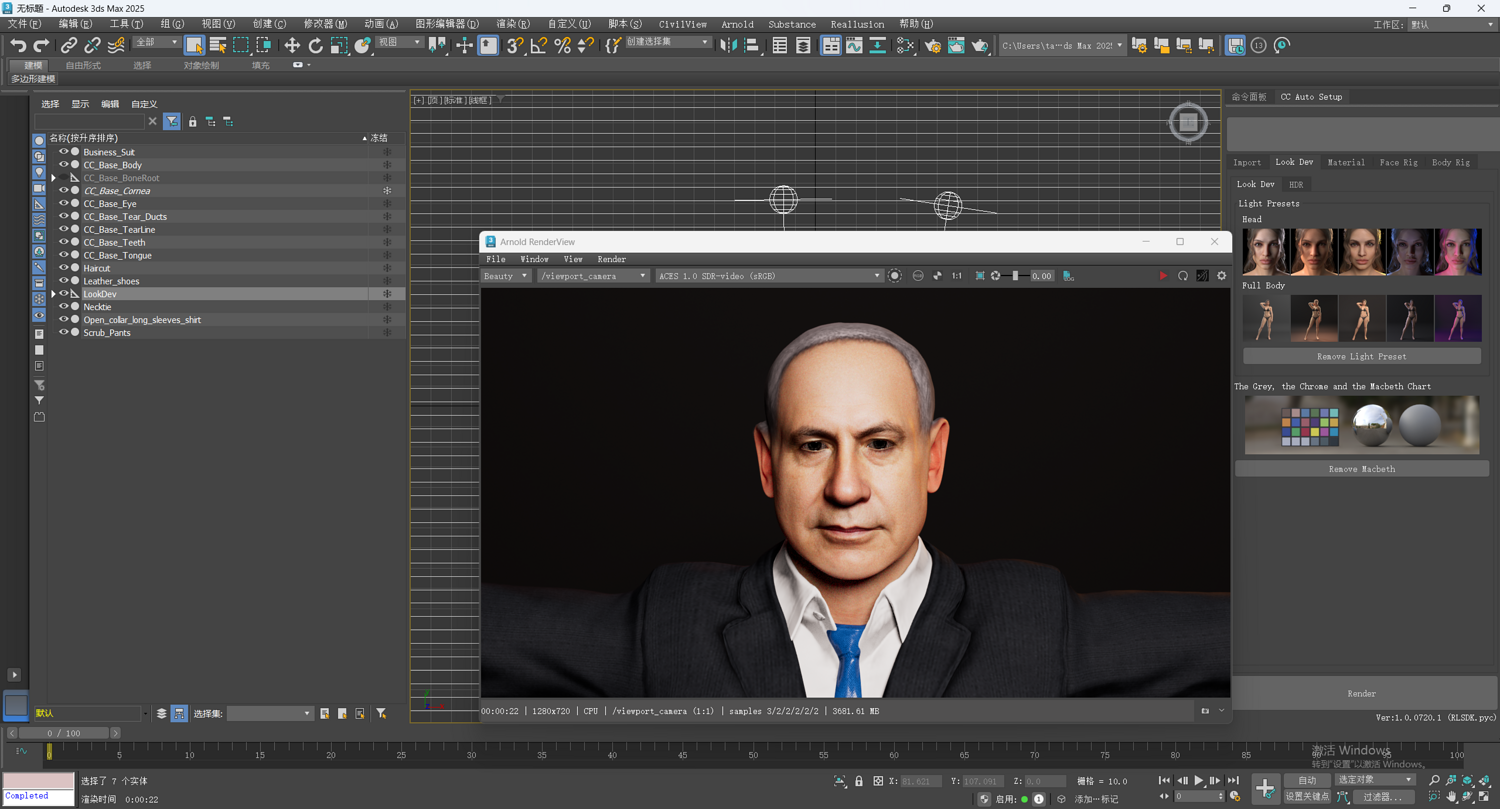The width and height of the screenshot is (1500, 809).
Task: Choose the Select and Move tool
Action: click(292, 45)
